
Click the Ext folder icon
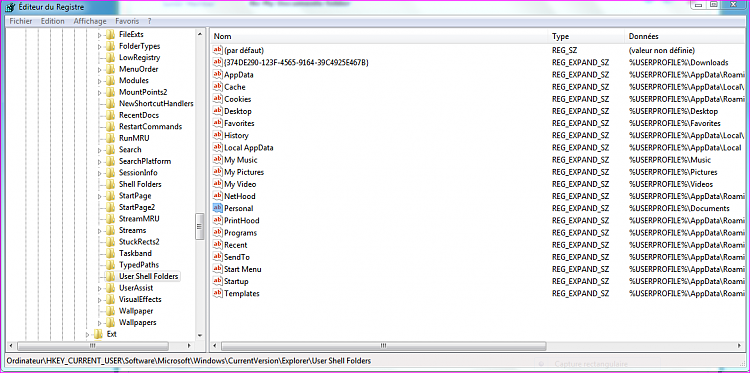point(99,334)
